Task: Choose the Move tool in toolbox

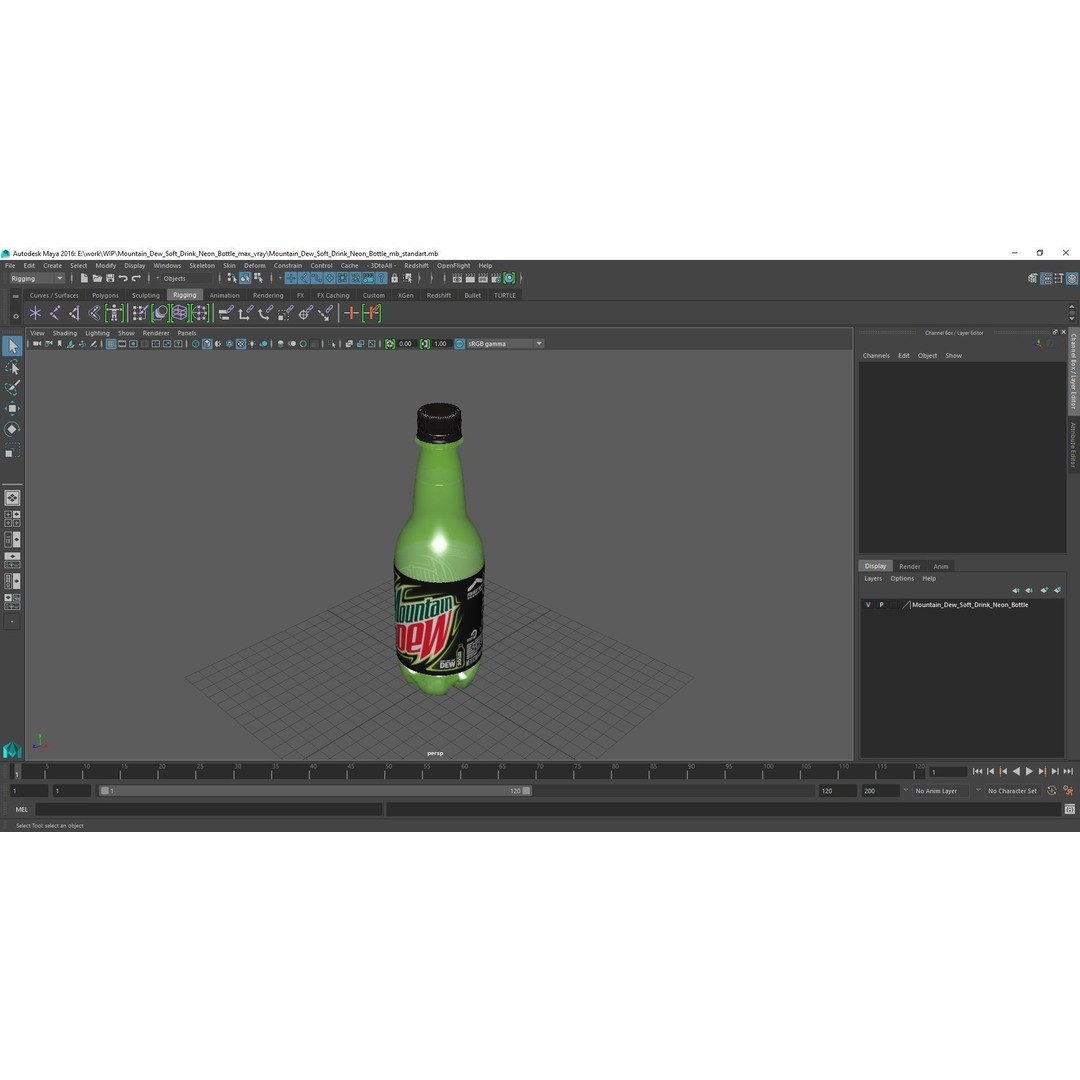Action: coord(12,408)
